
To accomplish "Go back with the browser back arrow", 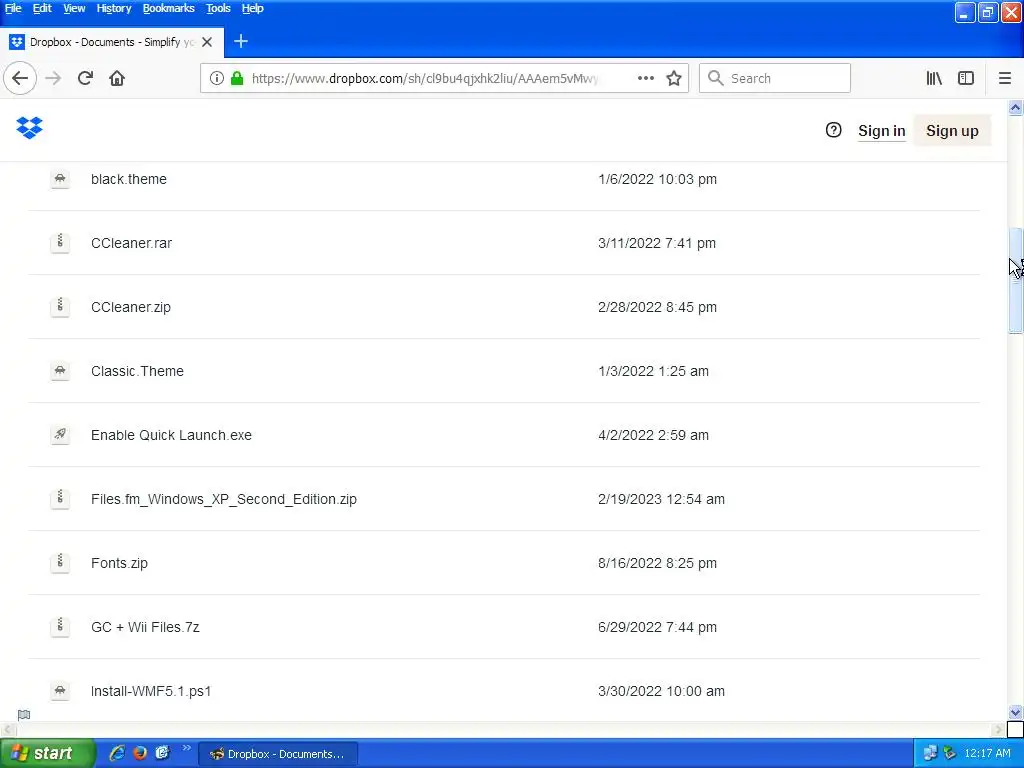I will 20,78.
